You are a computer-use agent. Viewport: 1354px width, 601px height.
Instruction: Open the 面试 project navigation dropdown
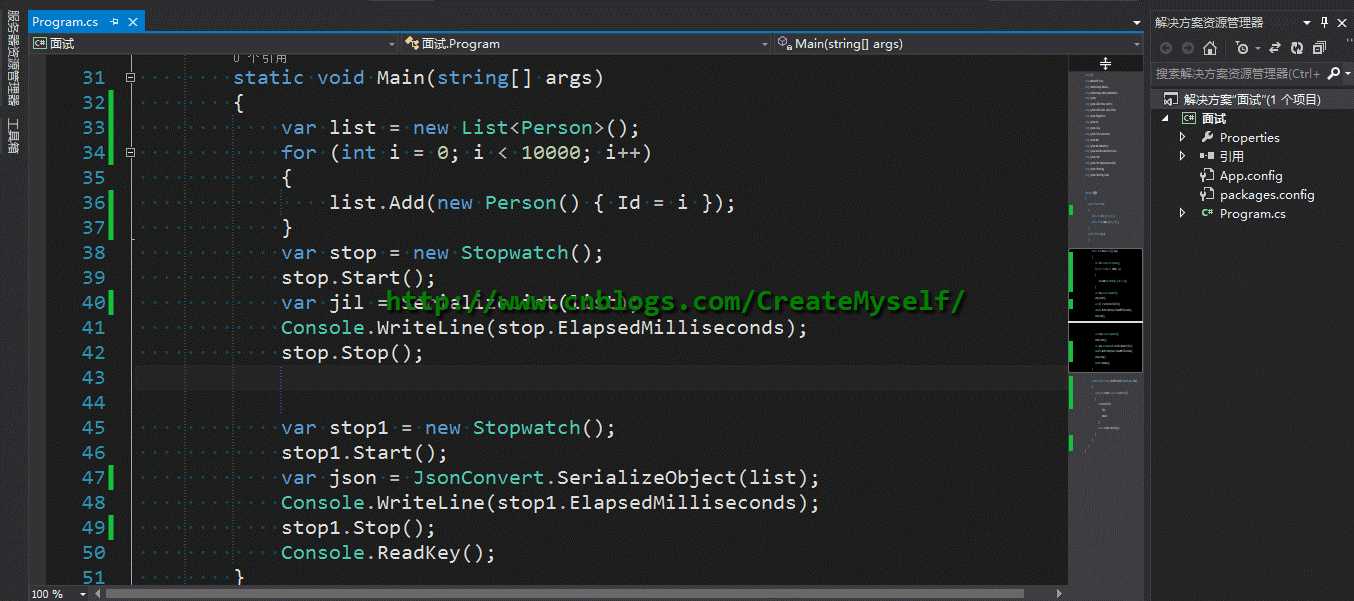[391, 44]
